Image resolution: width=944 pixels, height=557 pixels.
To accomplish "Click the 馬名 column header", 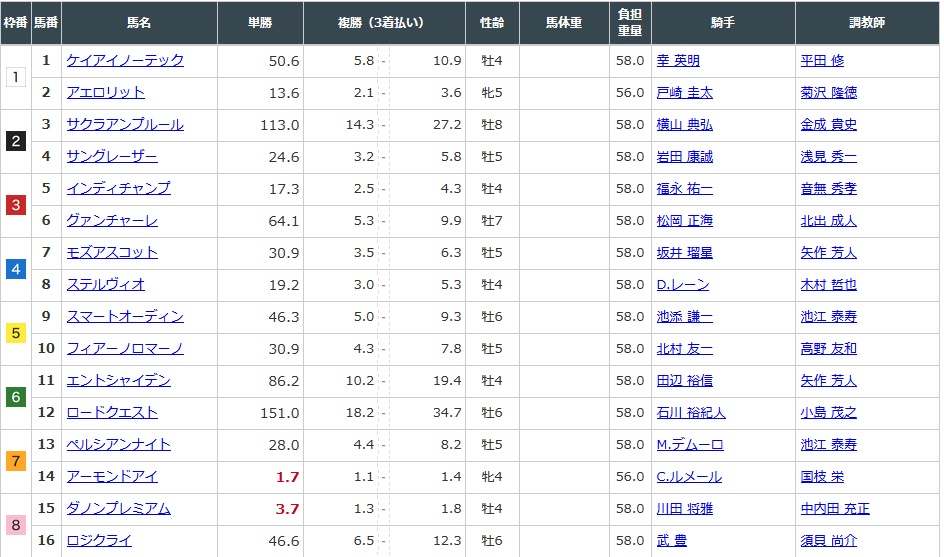I will (139, 22).
